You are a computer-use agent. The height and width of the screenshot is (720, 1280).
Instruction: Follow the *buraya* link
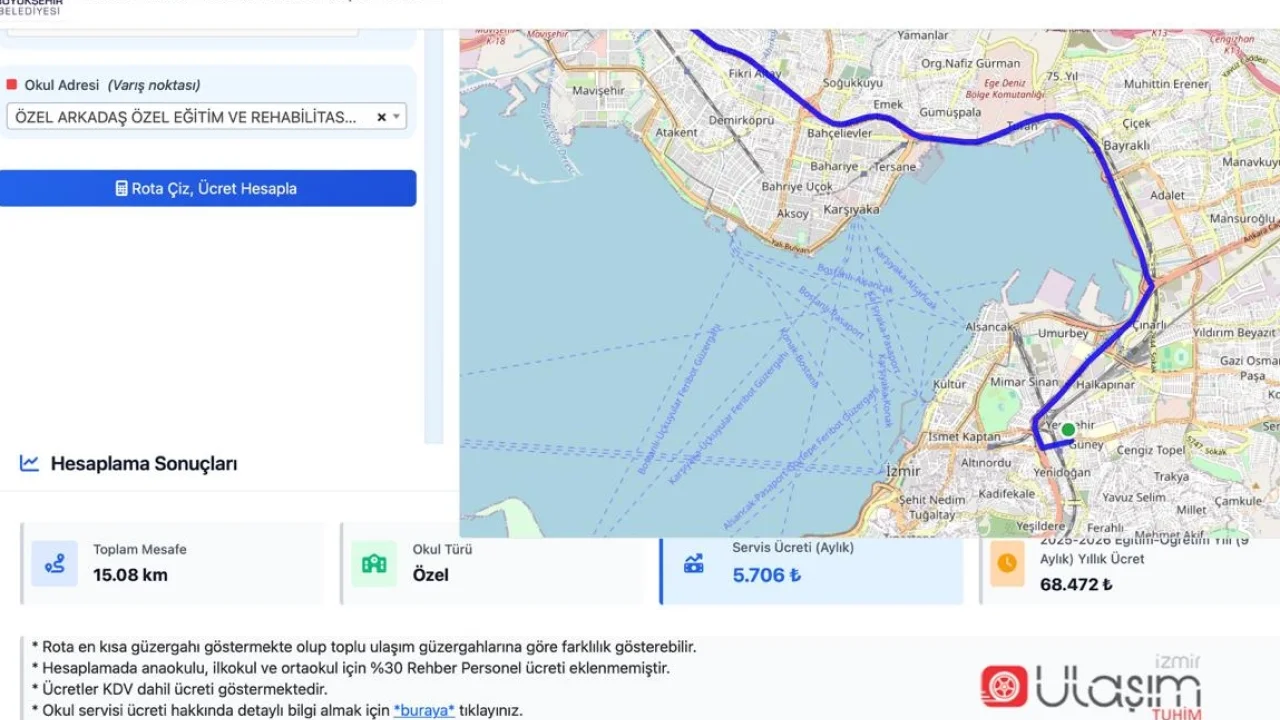coord(424,710)
